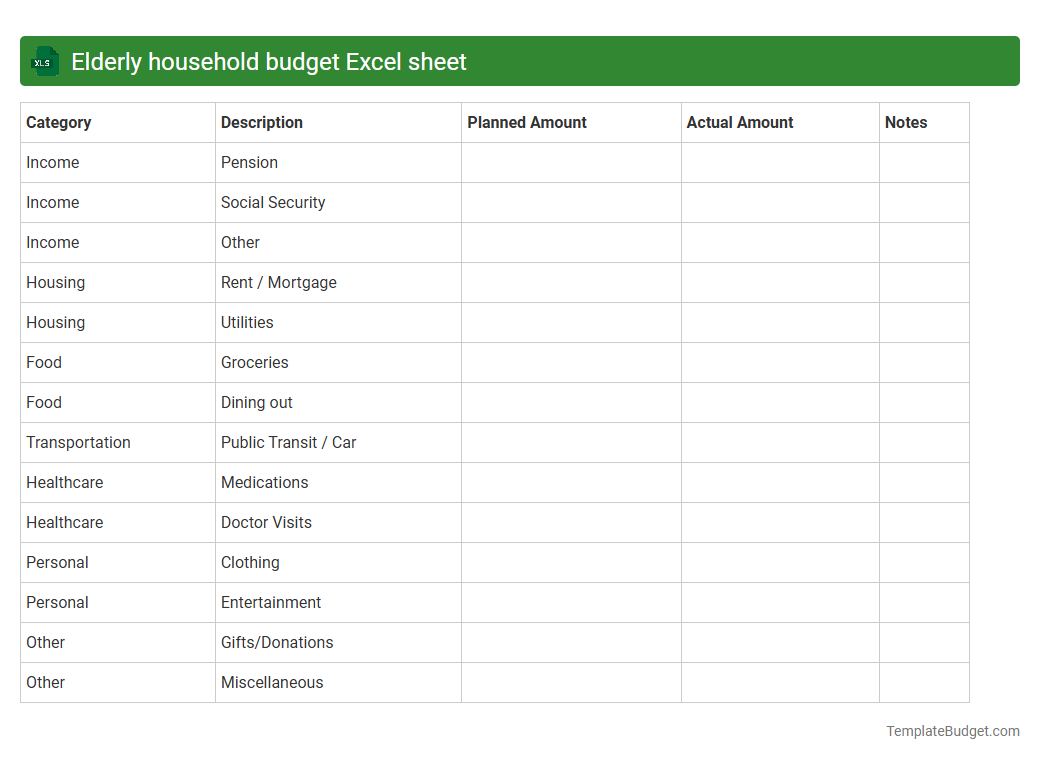Click the green XLS file icon
Image resolution: width=1040 pixels, height=760 pixels.
[x=44, y=61]
